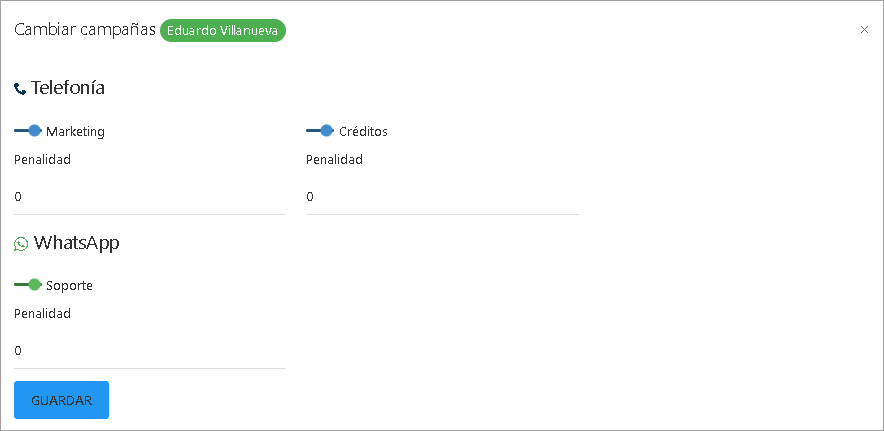
Task: Focus the Marketing penalty input field
Action: (150, 197)
